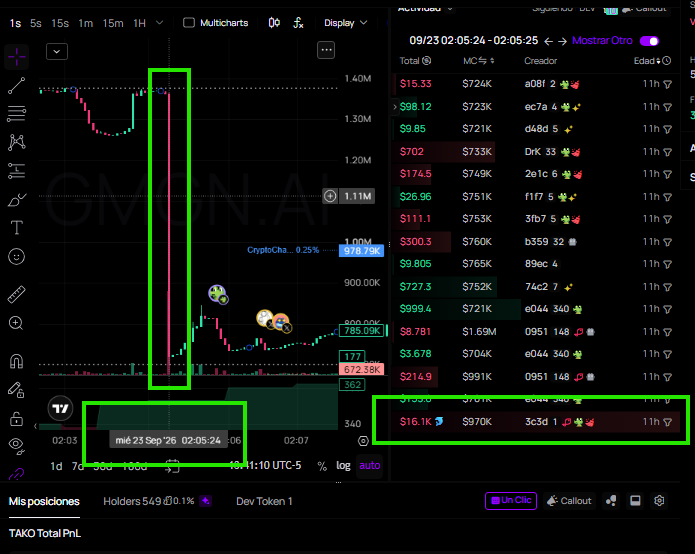Click the Callout button

coord(570,501)
